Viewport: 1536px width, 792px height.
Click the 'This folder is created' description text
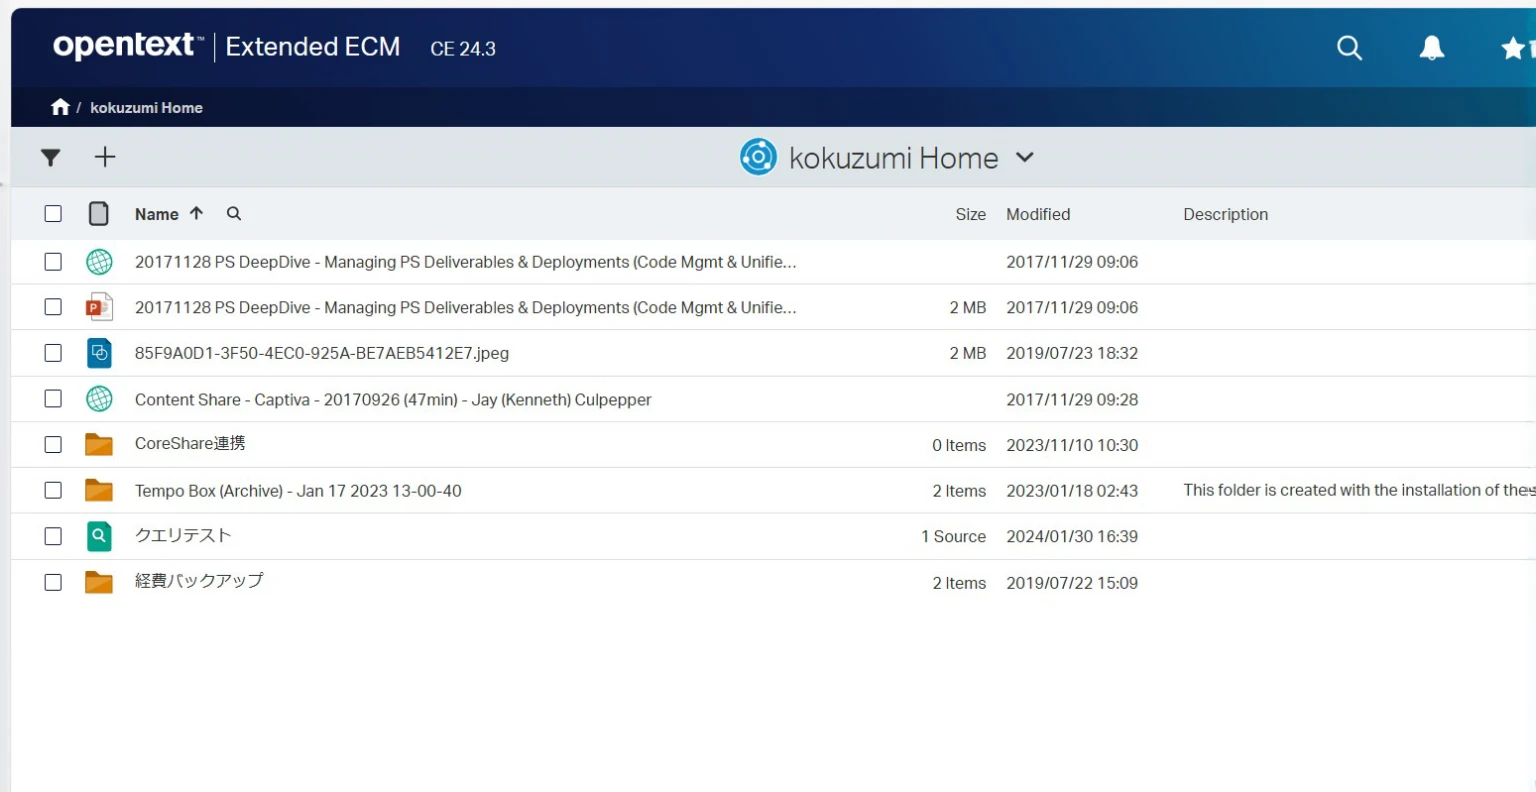click(1359, 490)
